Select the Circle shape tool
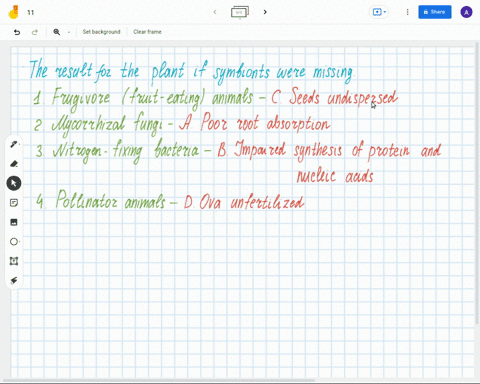This screenshot has height=384, width=480. pyautogui.click(x=14, y=241)
